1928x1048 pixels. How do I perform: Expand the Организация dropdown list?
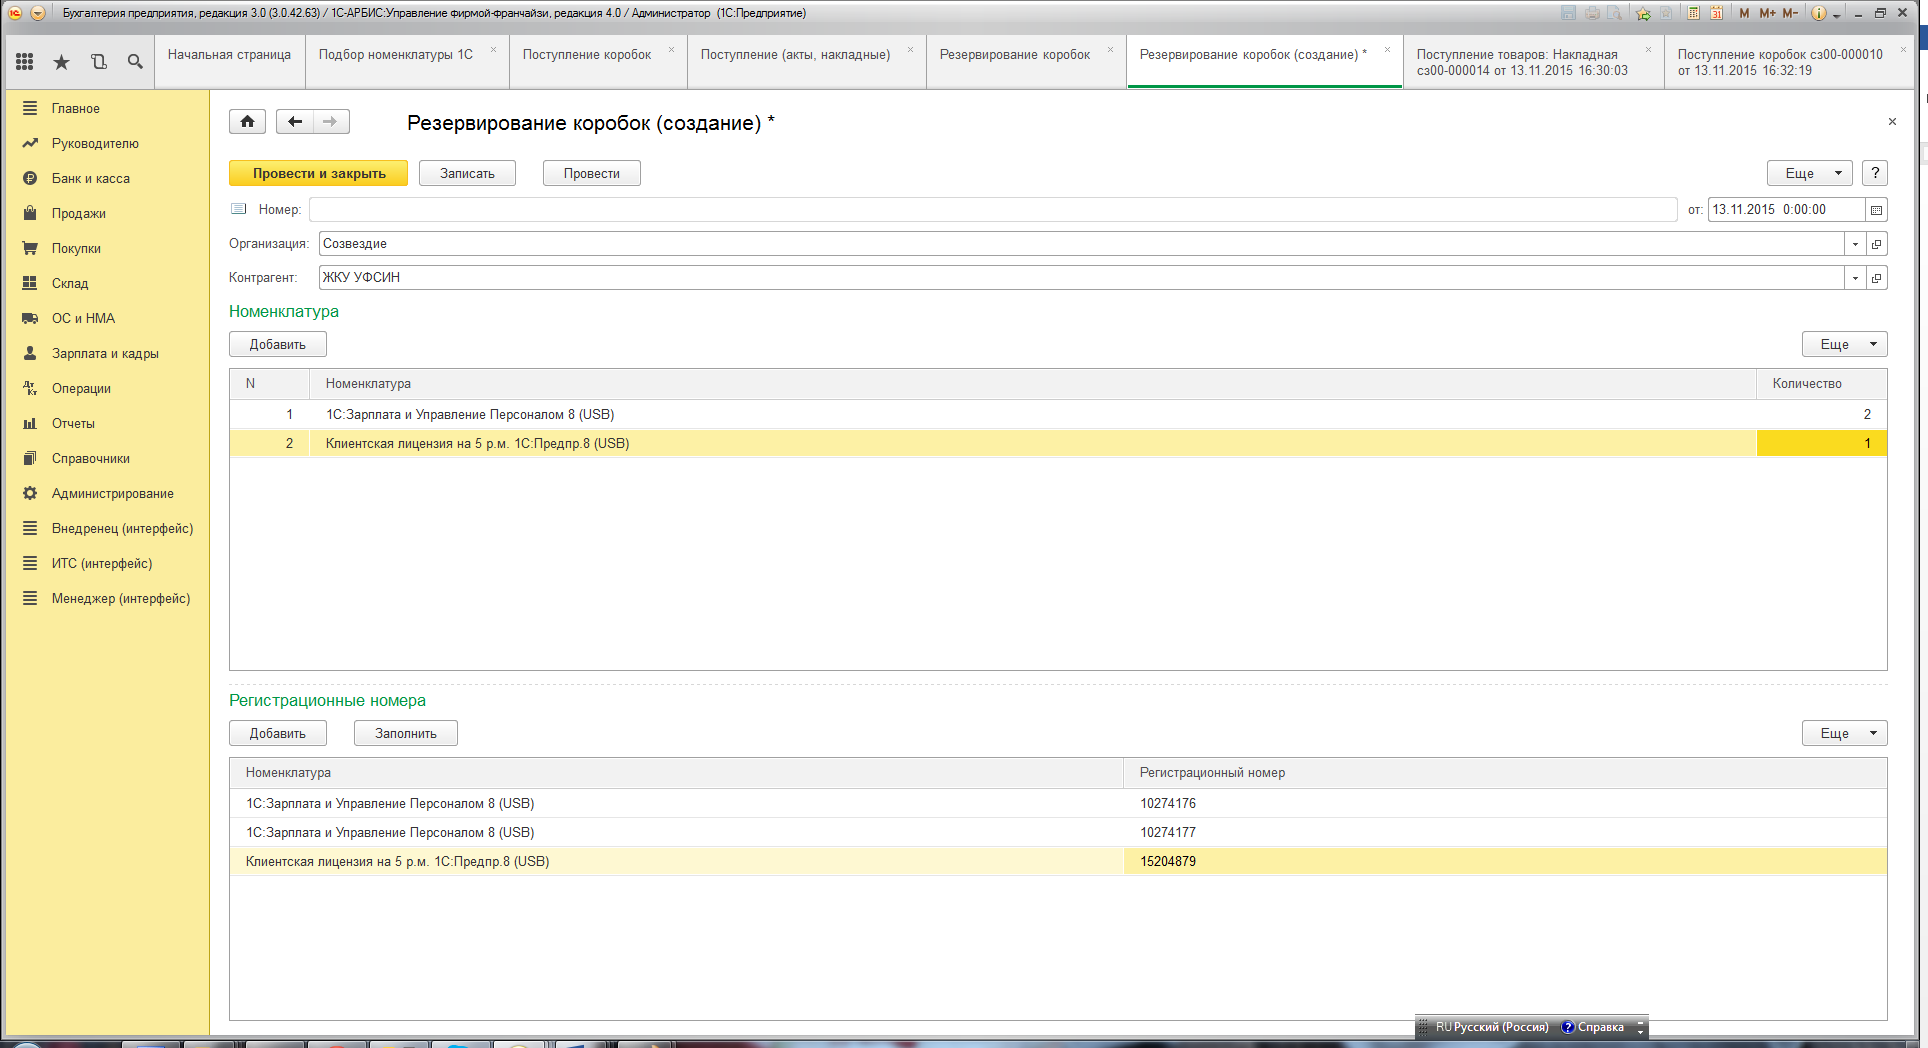tap(1855, 244)
